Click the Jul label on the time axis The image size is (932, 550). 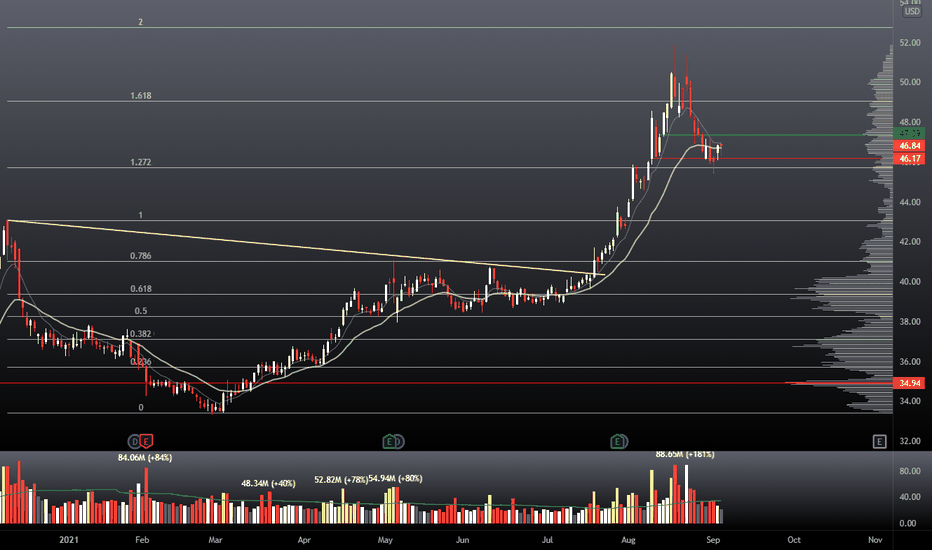coord(547,540)
